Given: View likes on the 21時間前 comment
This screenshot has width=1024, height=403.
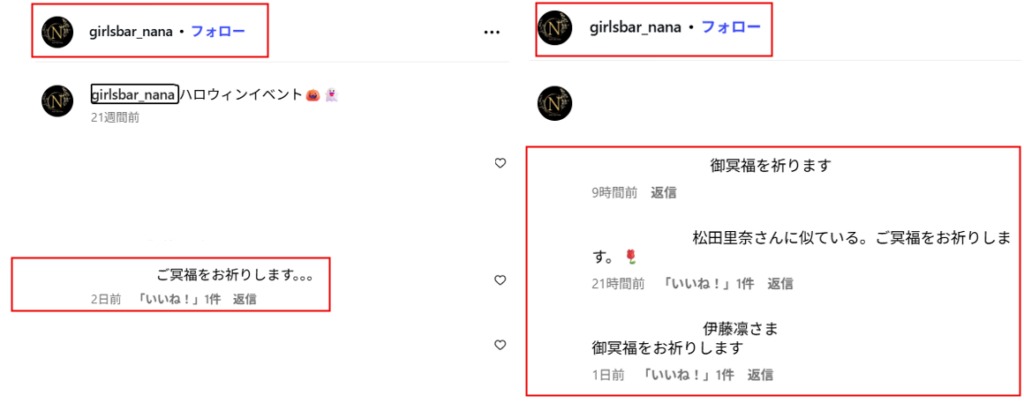Looking at the screenshot, I should point(708,283).
